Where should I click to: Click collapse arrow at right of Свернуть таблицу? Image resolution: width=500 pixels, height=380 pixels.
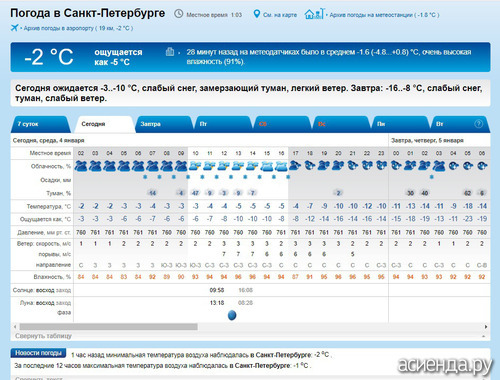[483, 336]
